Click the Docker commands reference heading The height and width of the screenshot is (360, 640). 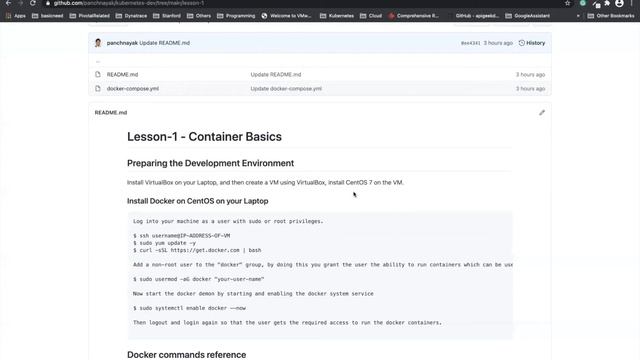click(x=187, y=355)
